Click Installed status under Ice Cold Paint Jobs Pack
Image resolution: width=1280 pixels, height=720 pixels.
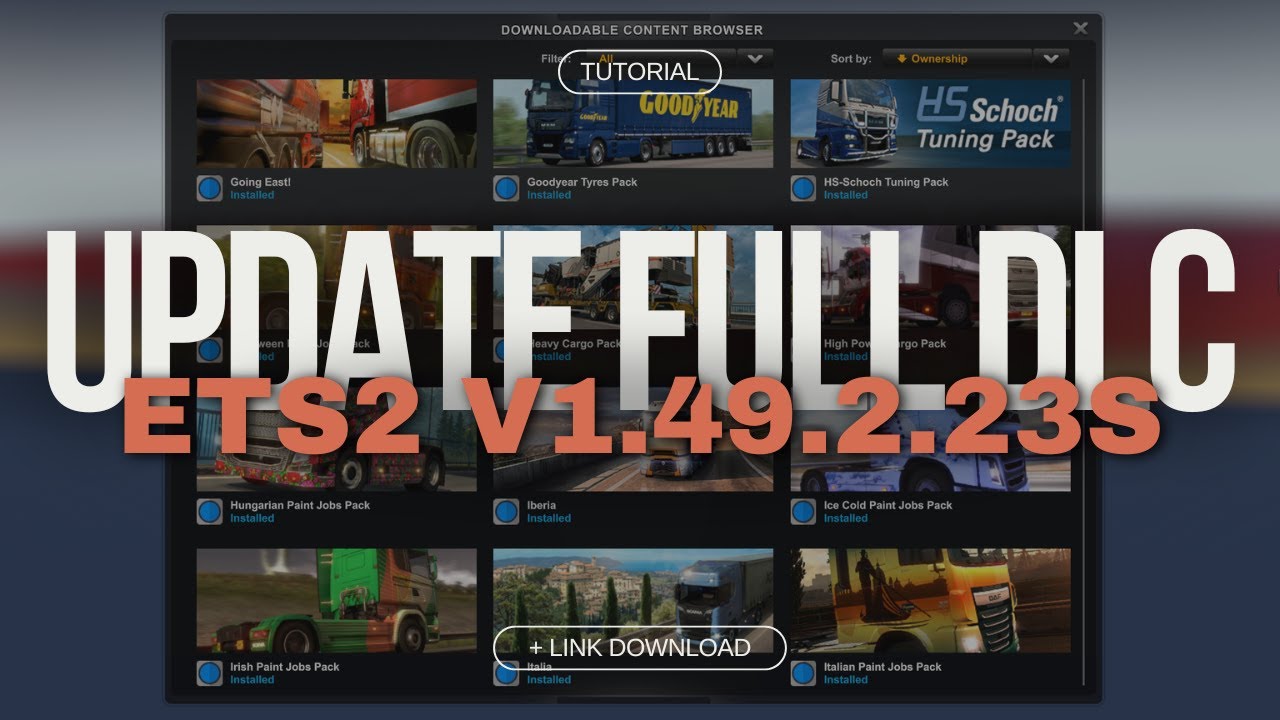pyautogui.click(x=846, y=518)
